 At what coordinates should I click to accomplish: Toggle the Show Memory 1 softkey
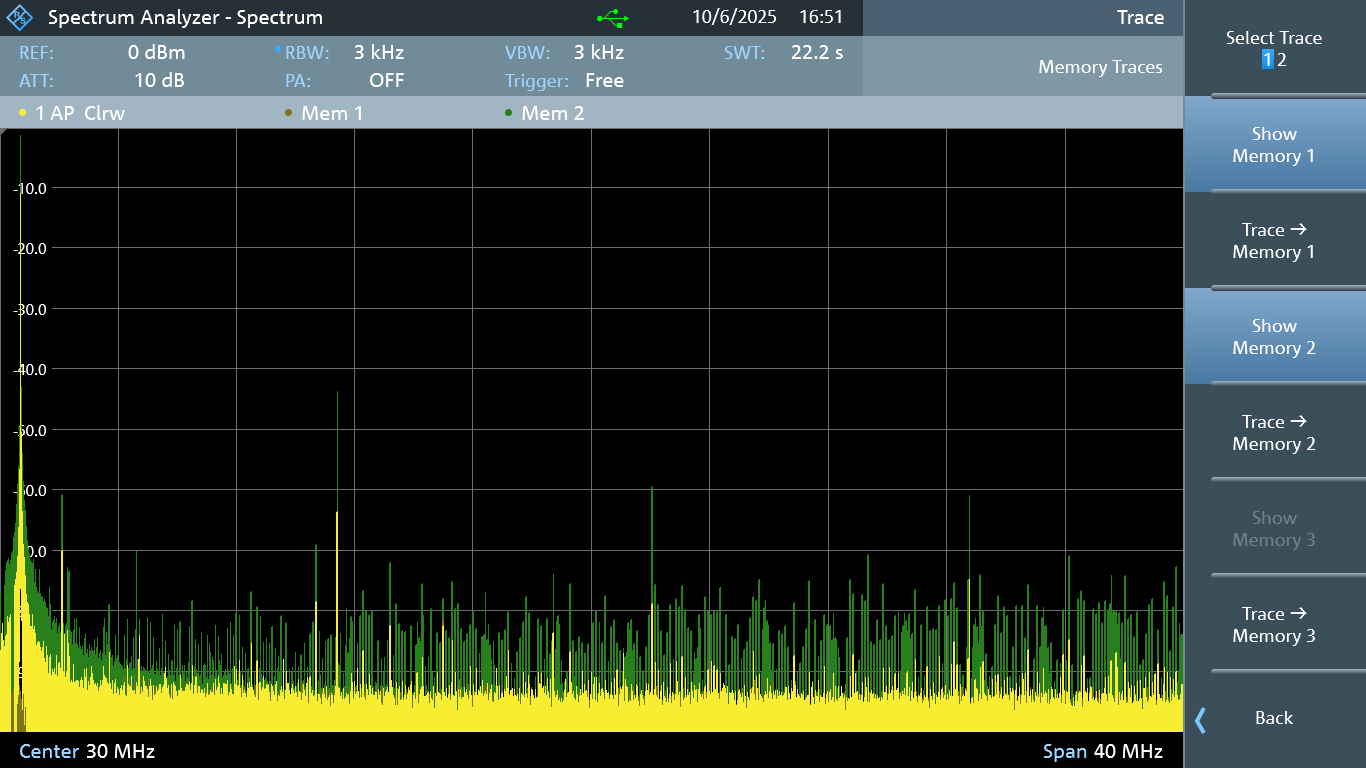tap(1273, 145)
